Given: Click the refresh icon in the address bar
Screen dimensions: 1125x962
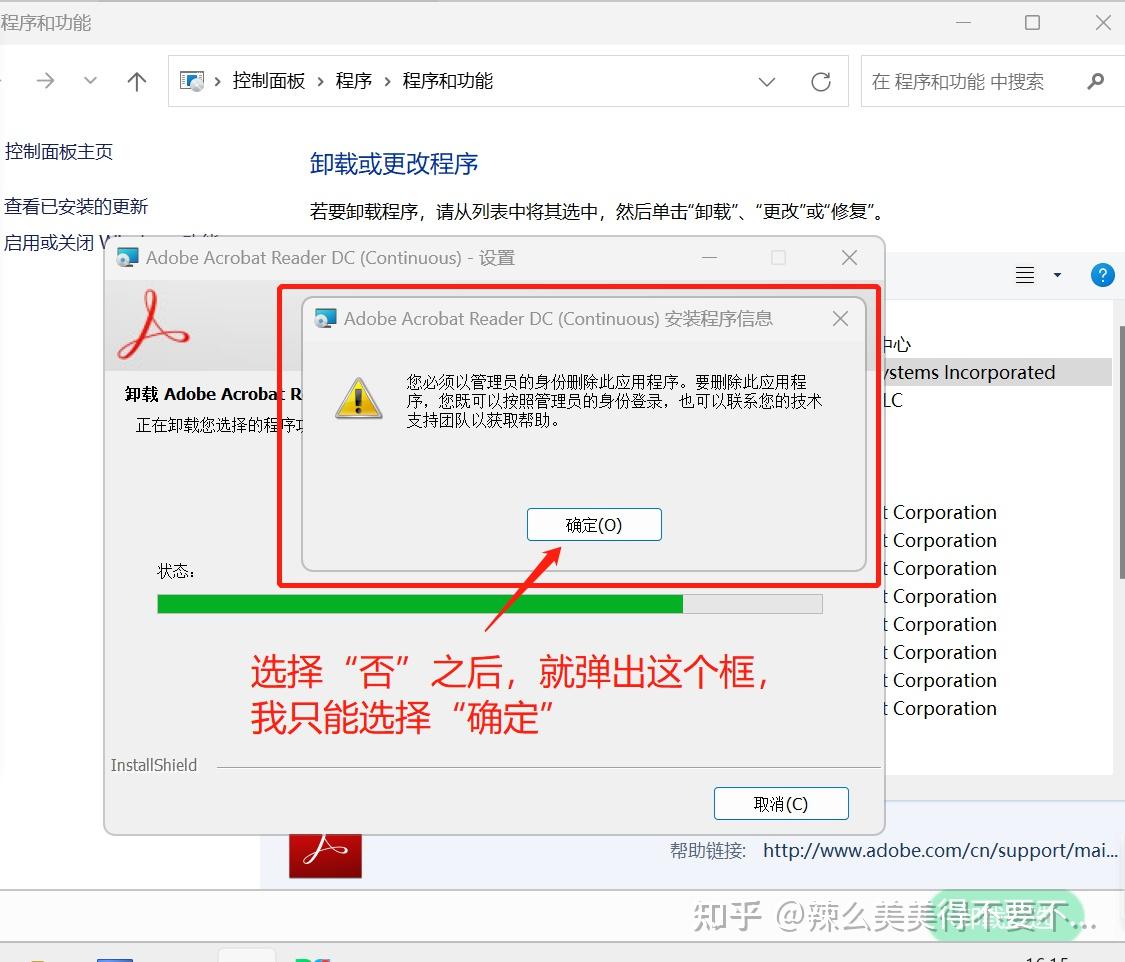Looking at the screenshot, I should 821,81.
